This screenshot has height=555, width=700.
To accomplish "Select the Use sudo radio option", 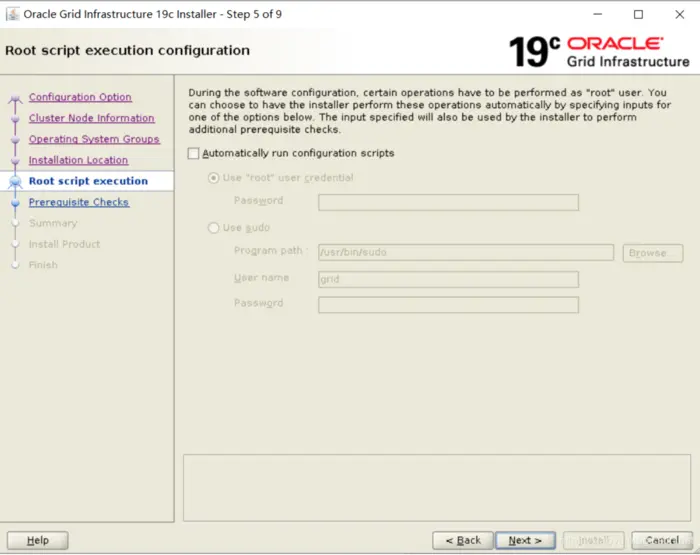I will pos(213,228).
